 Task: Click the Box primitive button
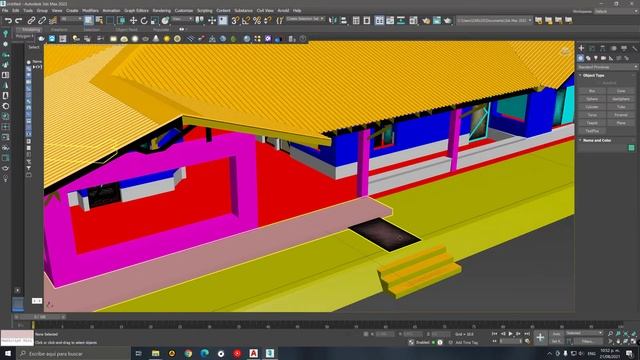tap(592, 91)
